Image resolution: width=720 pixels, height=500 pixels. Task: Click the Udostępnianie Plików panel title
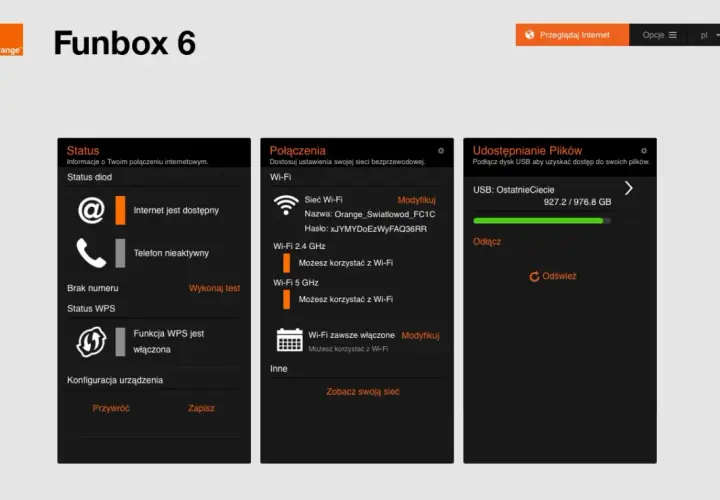(x=528, y=151)
